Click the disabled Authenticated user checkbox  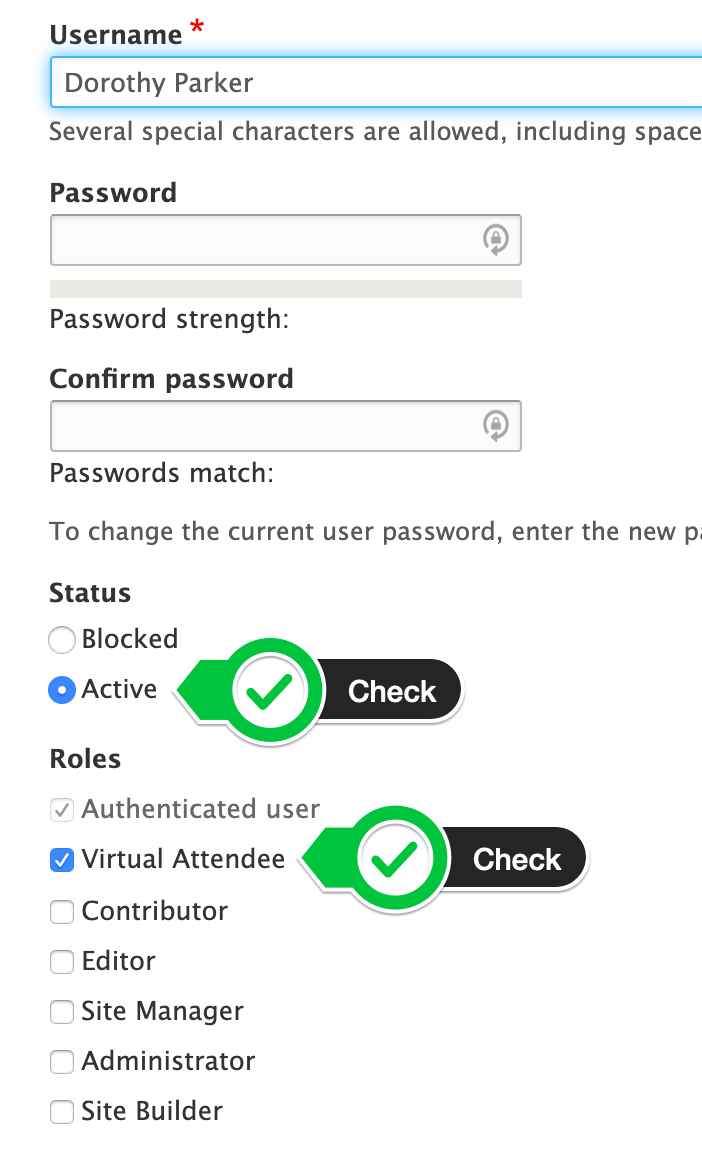[62, 809]
